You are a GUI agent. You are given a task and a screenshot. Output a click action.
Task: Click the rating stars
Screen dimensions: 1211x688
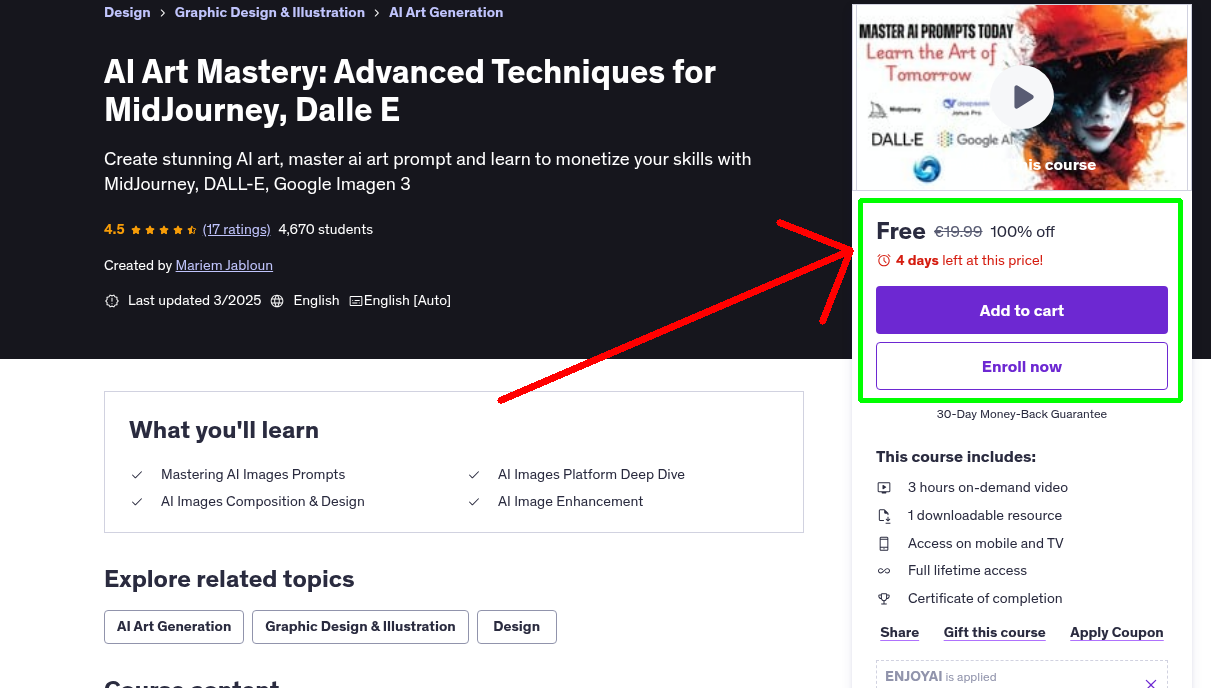pyautogui.click(x=164, y=230)
